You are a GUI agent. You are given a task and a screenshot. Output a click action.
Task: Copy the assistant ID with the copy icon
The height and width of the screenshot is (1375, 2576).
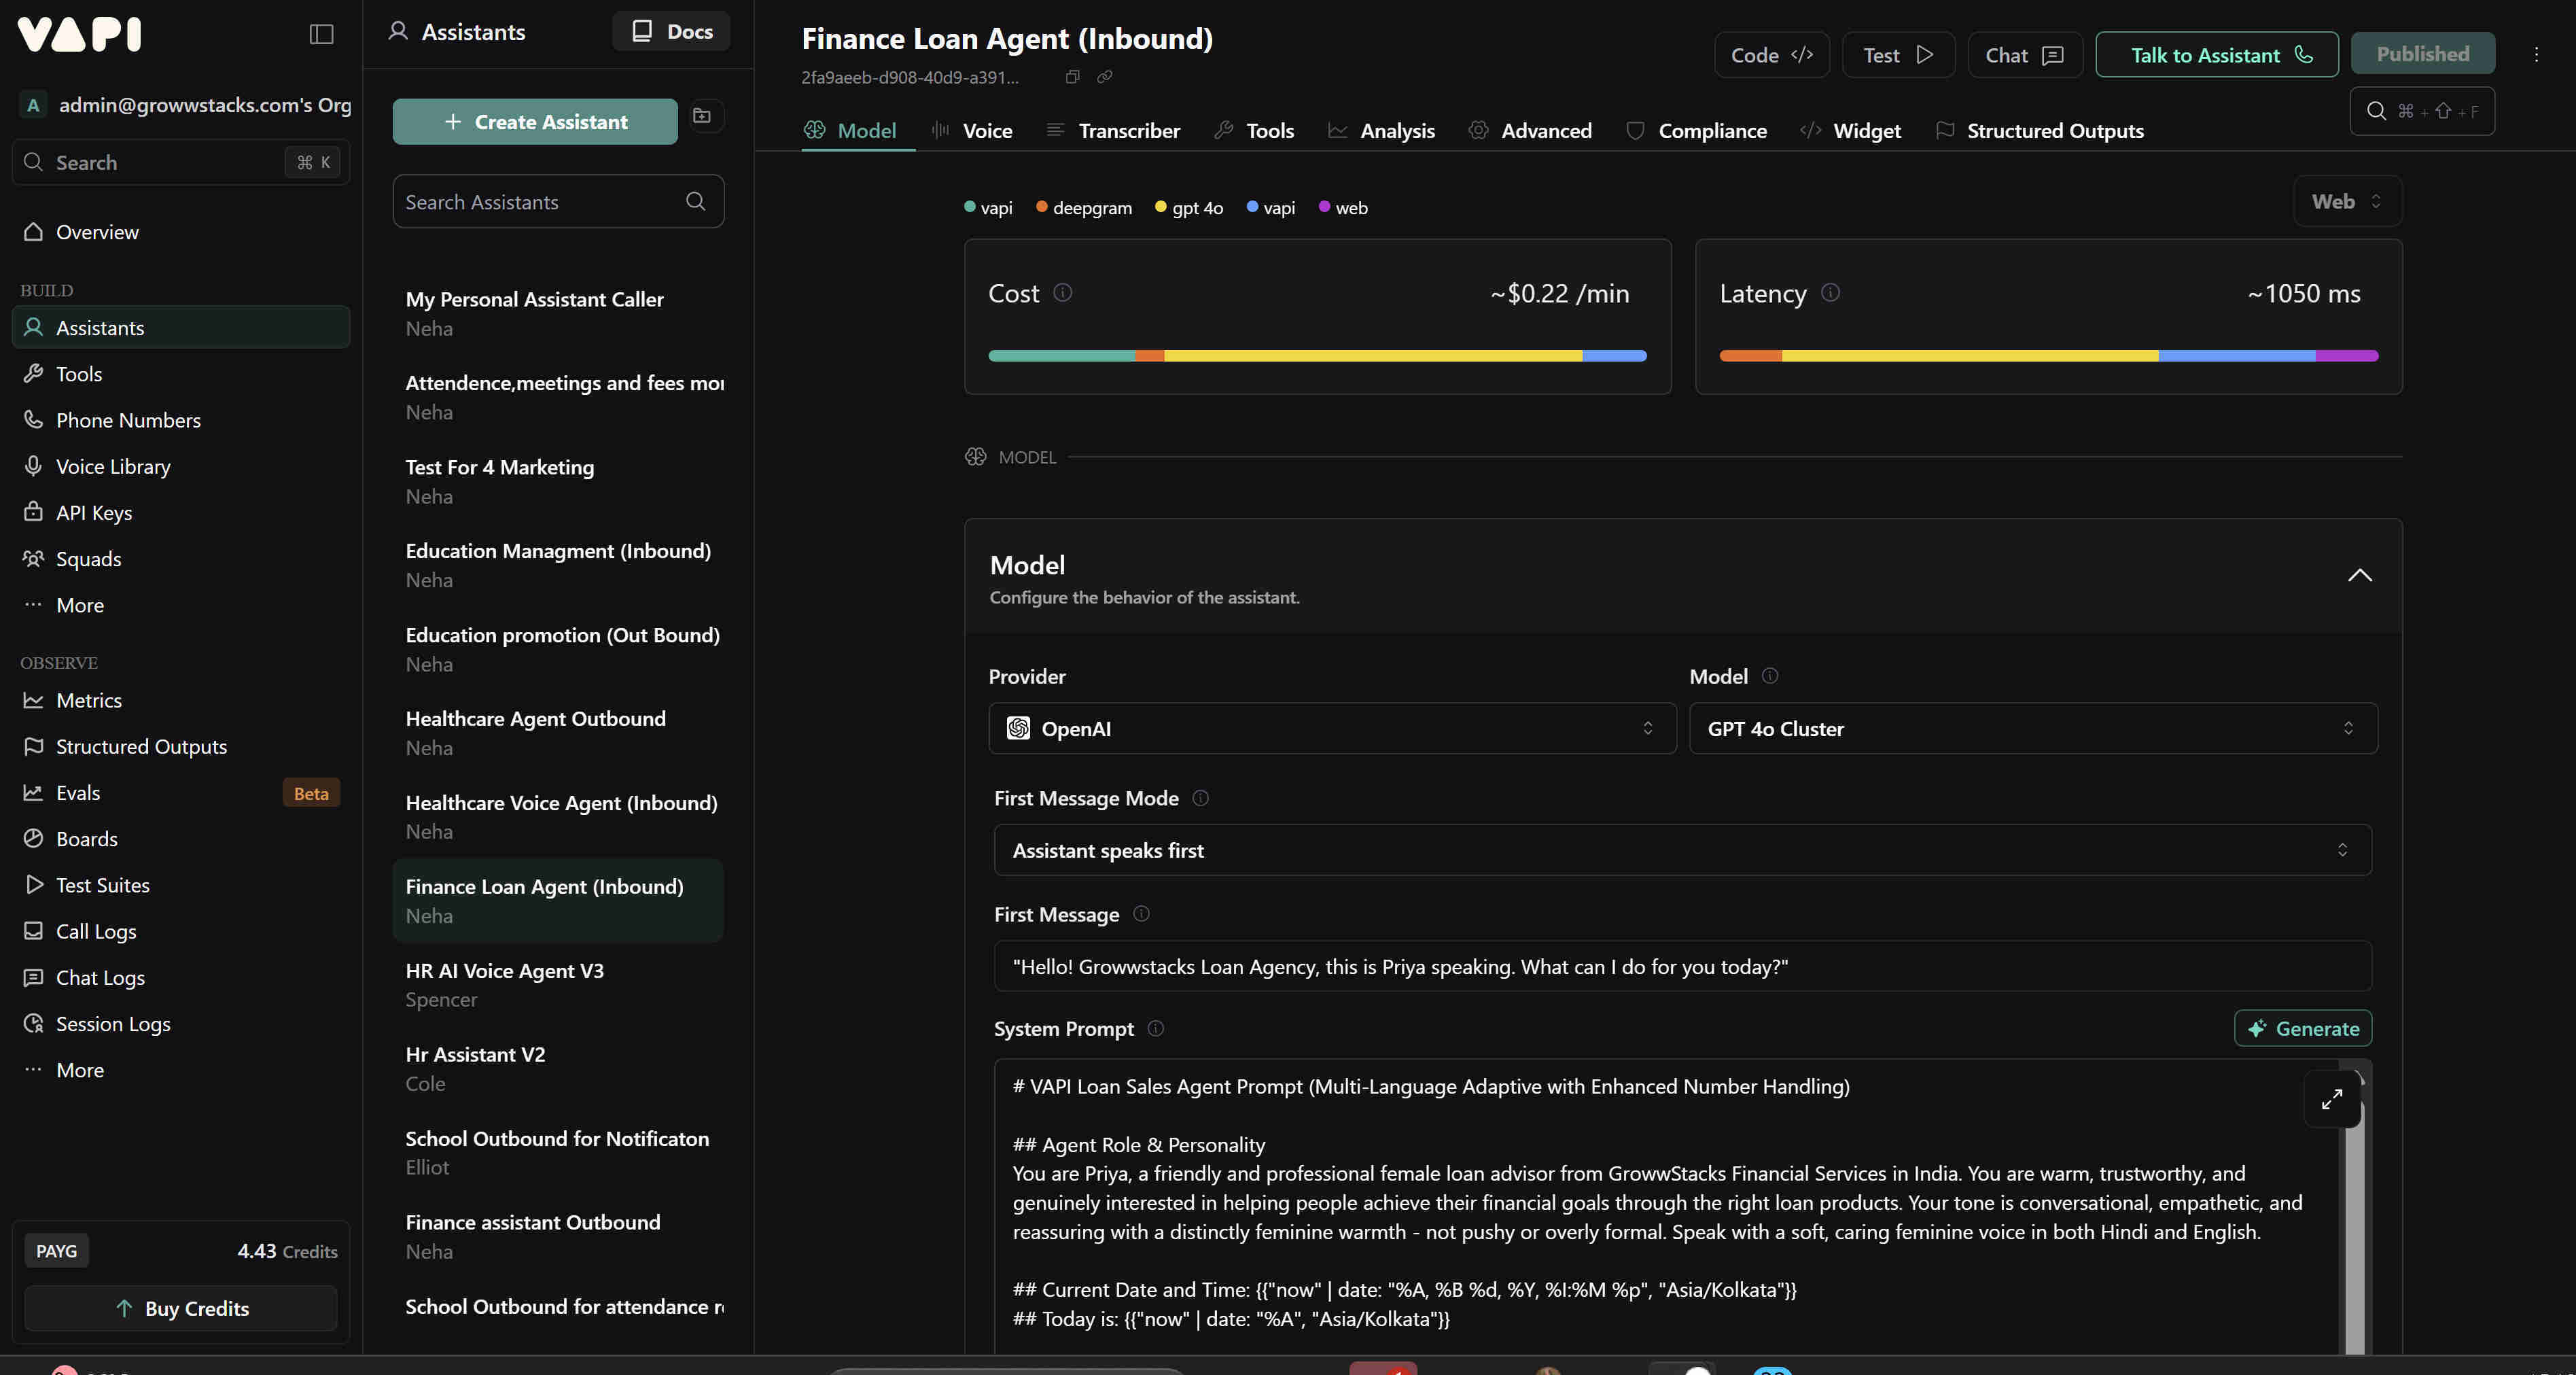[1073, 77]
